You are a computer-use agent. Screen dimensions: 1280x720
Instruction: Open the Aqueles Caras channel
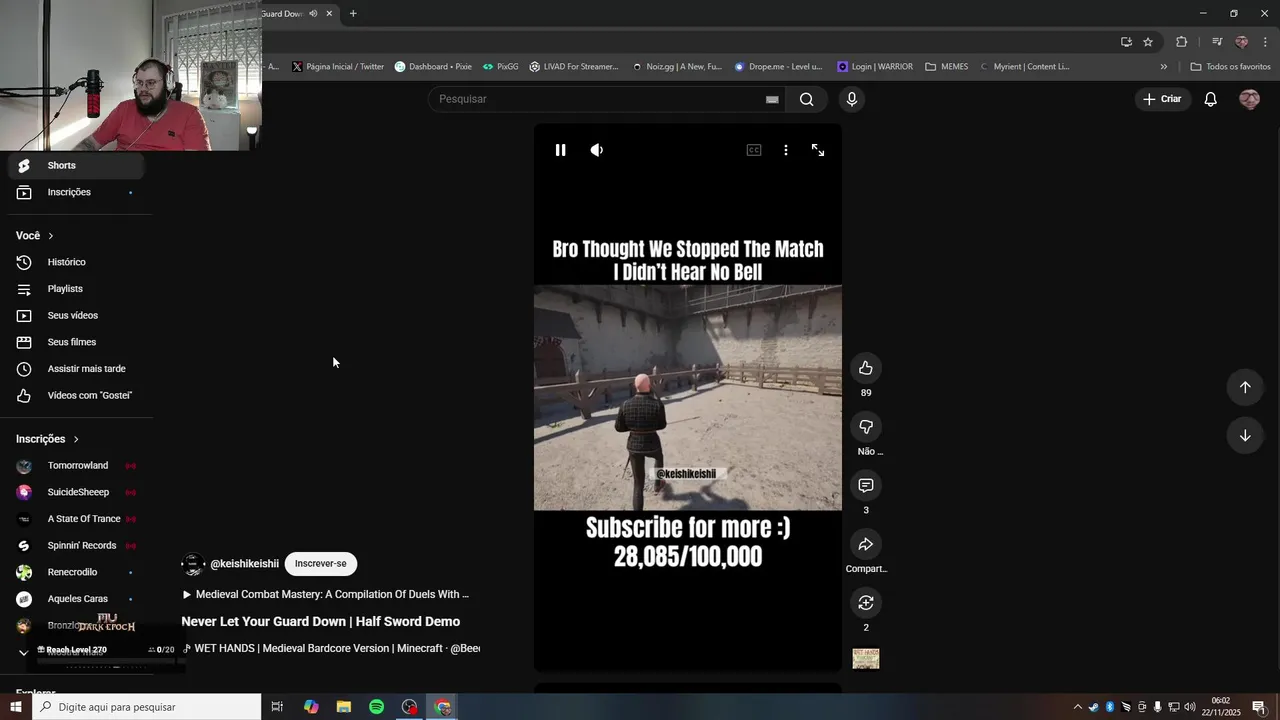tap(77, 599)
